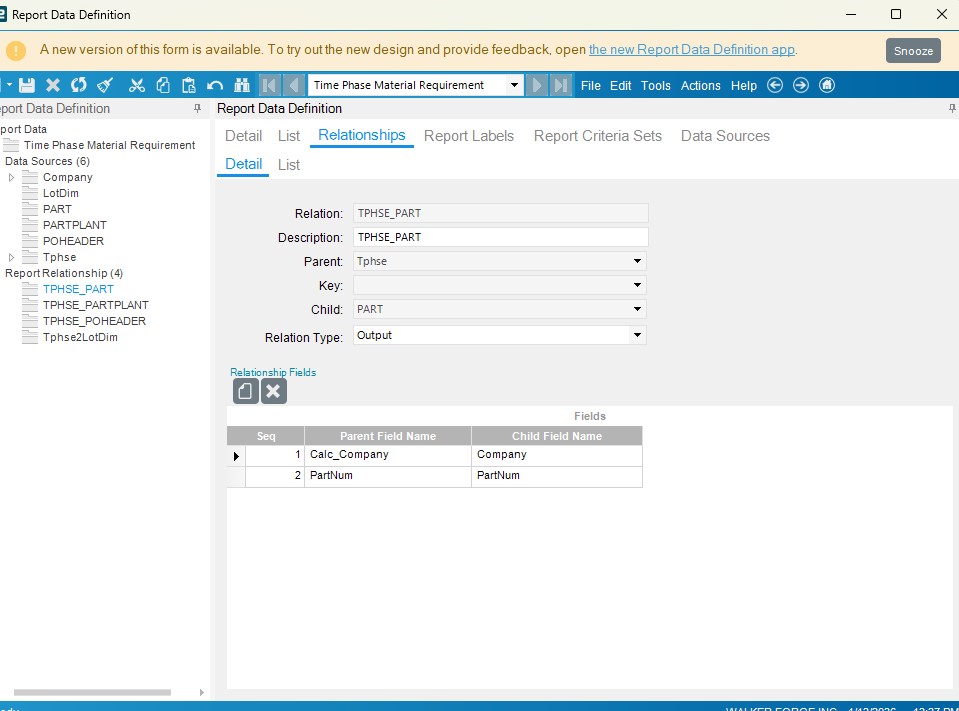The image size is (959, 711).
Task: Open search with the binoculars icon
Action: pos(242,86)
